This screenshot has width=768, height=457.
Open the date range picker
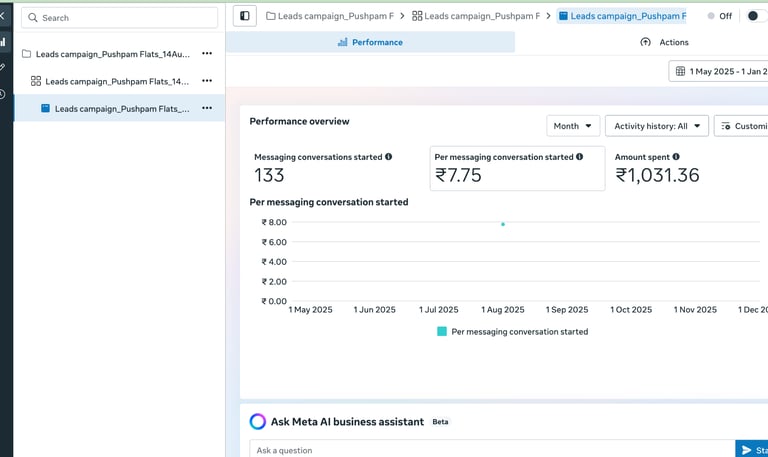click(x=720, y=71)
